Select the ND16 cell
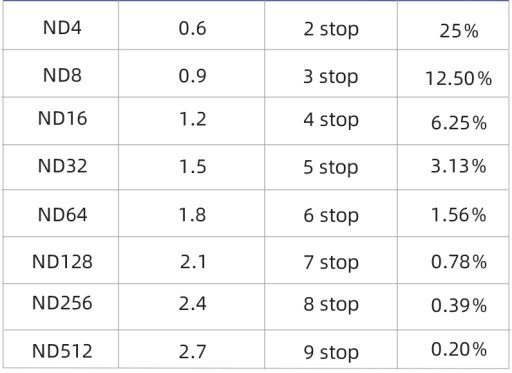The width and height of the screenshot is (512, 373). click(x=62, y=119)
